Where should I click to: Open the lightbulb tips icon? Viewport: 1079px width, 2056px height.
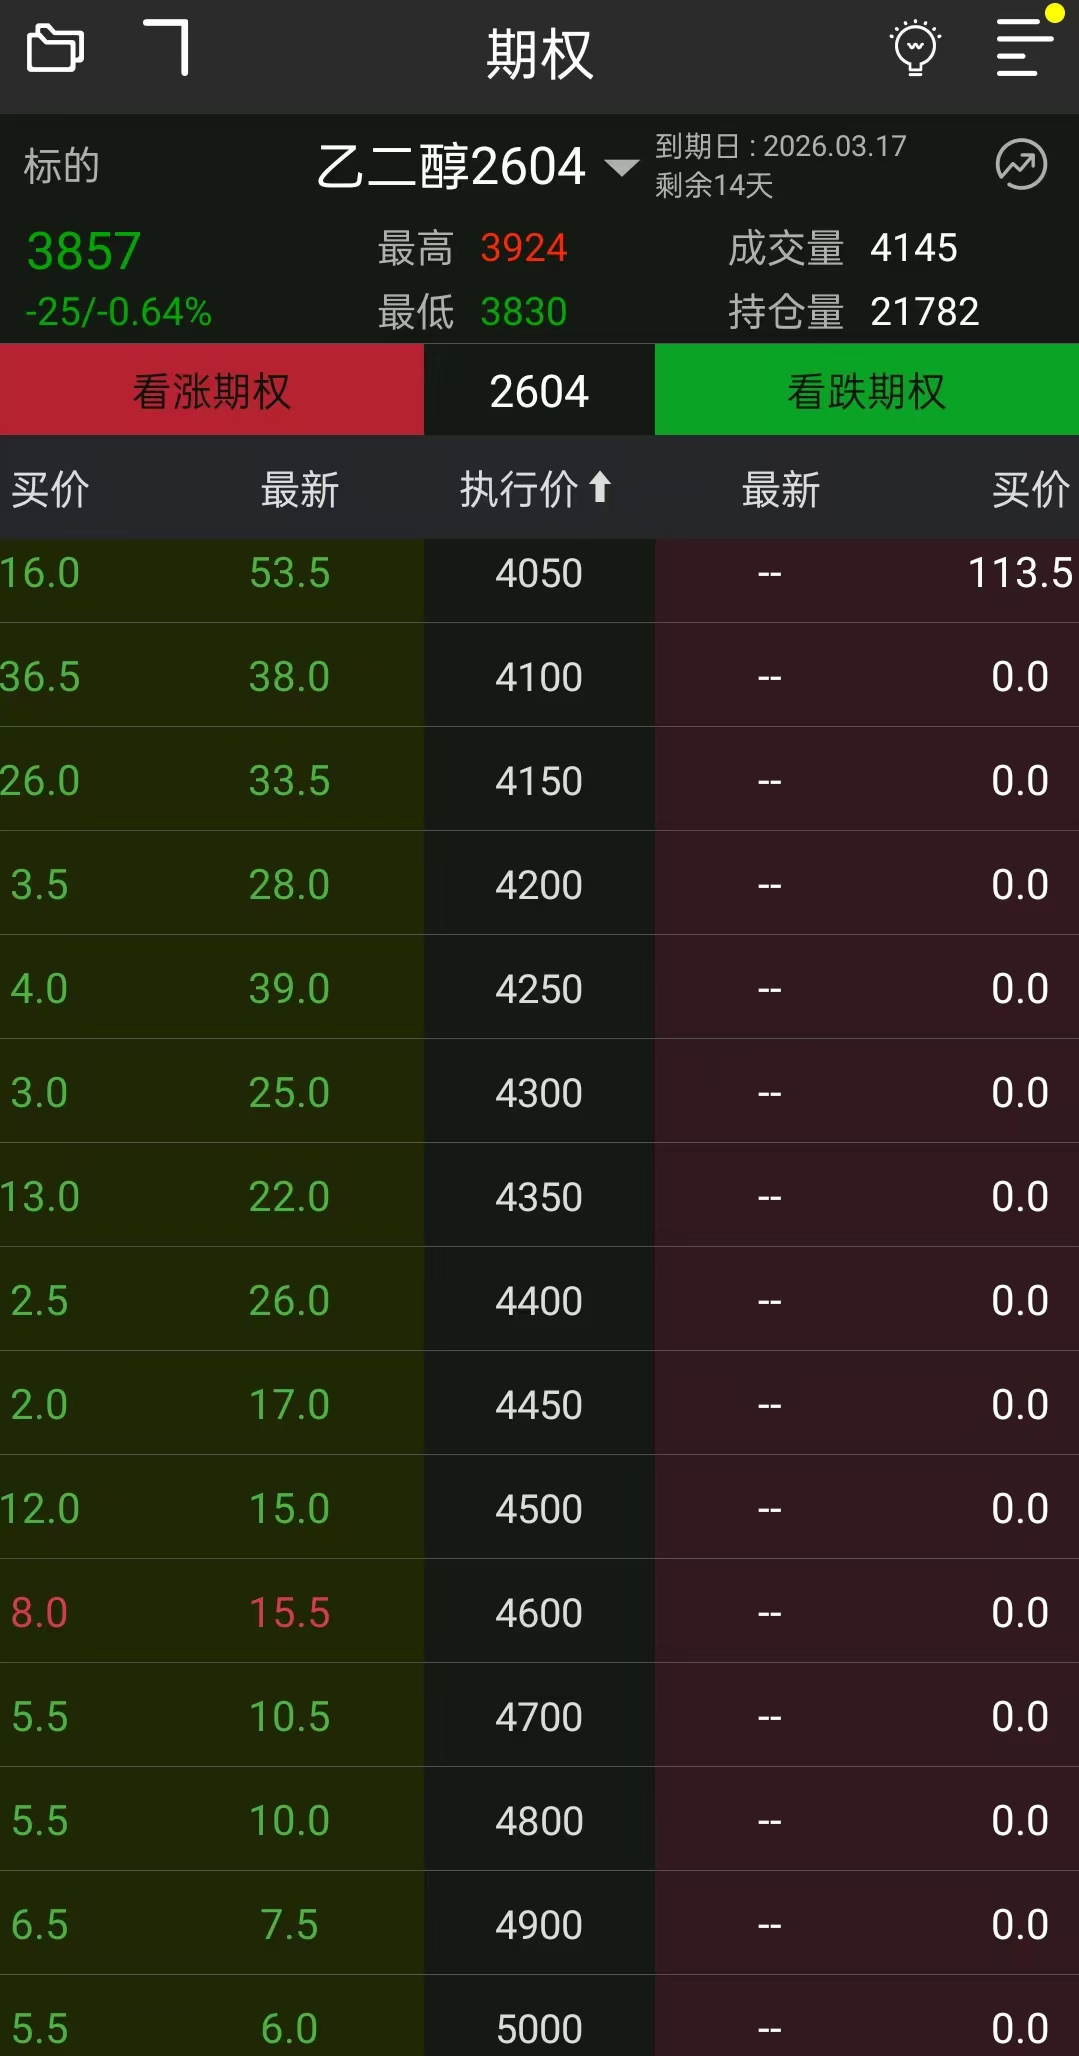point(915,48)
